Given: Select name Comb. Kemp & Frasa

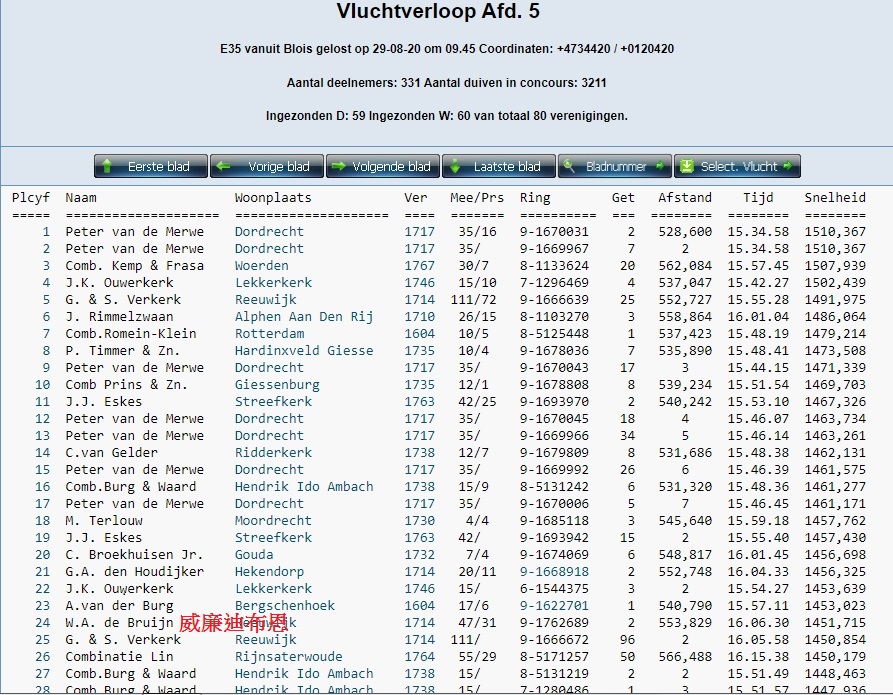Looking at the screenshot, I should 134,265.
